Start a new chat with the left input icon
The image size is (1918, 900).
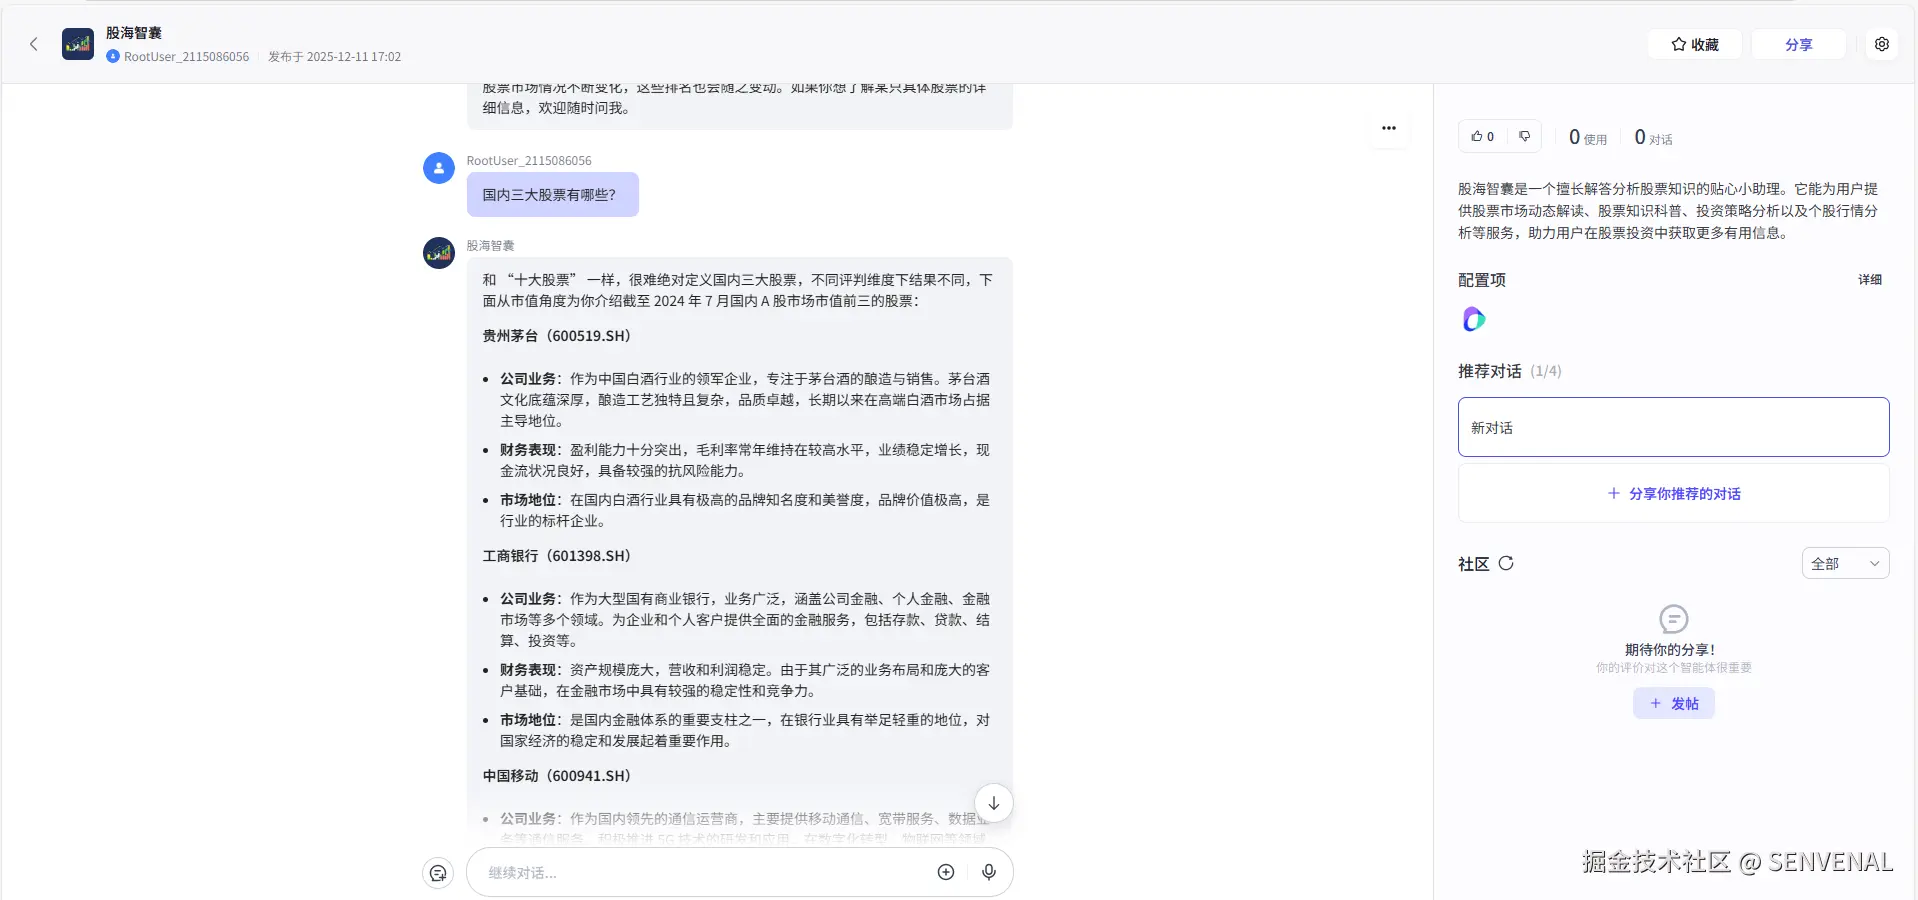pyautogui.click(x=438, y=873)
